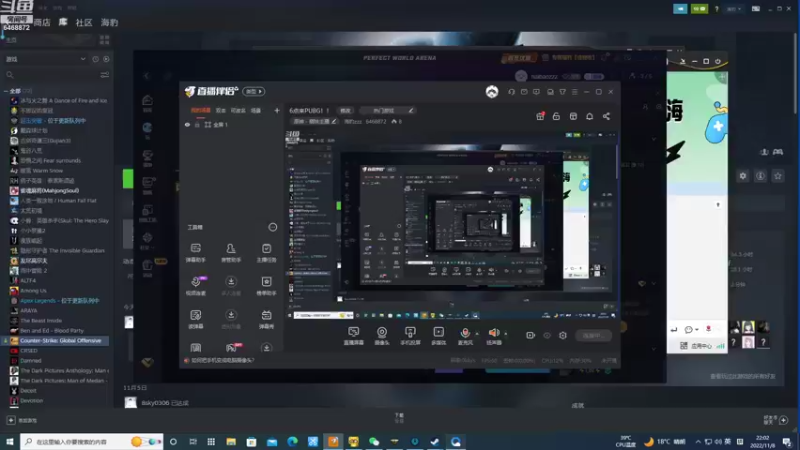This screenshot has width=800, height=450.
Task: Click the record video icon
Action: point(531,335)
